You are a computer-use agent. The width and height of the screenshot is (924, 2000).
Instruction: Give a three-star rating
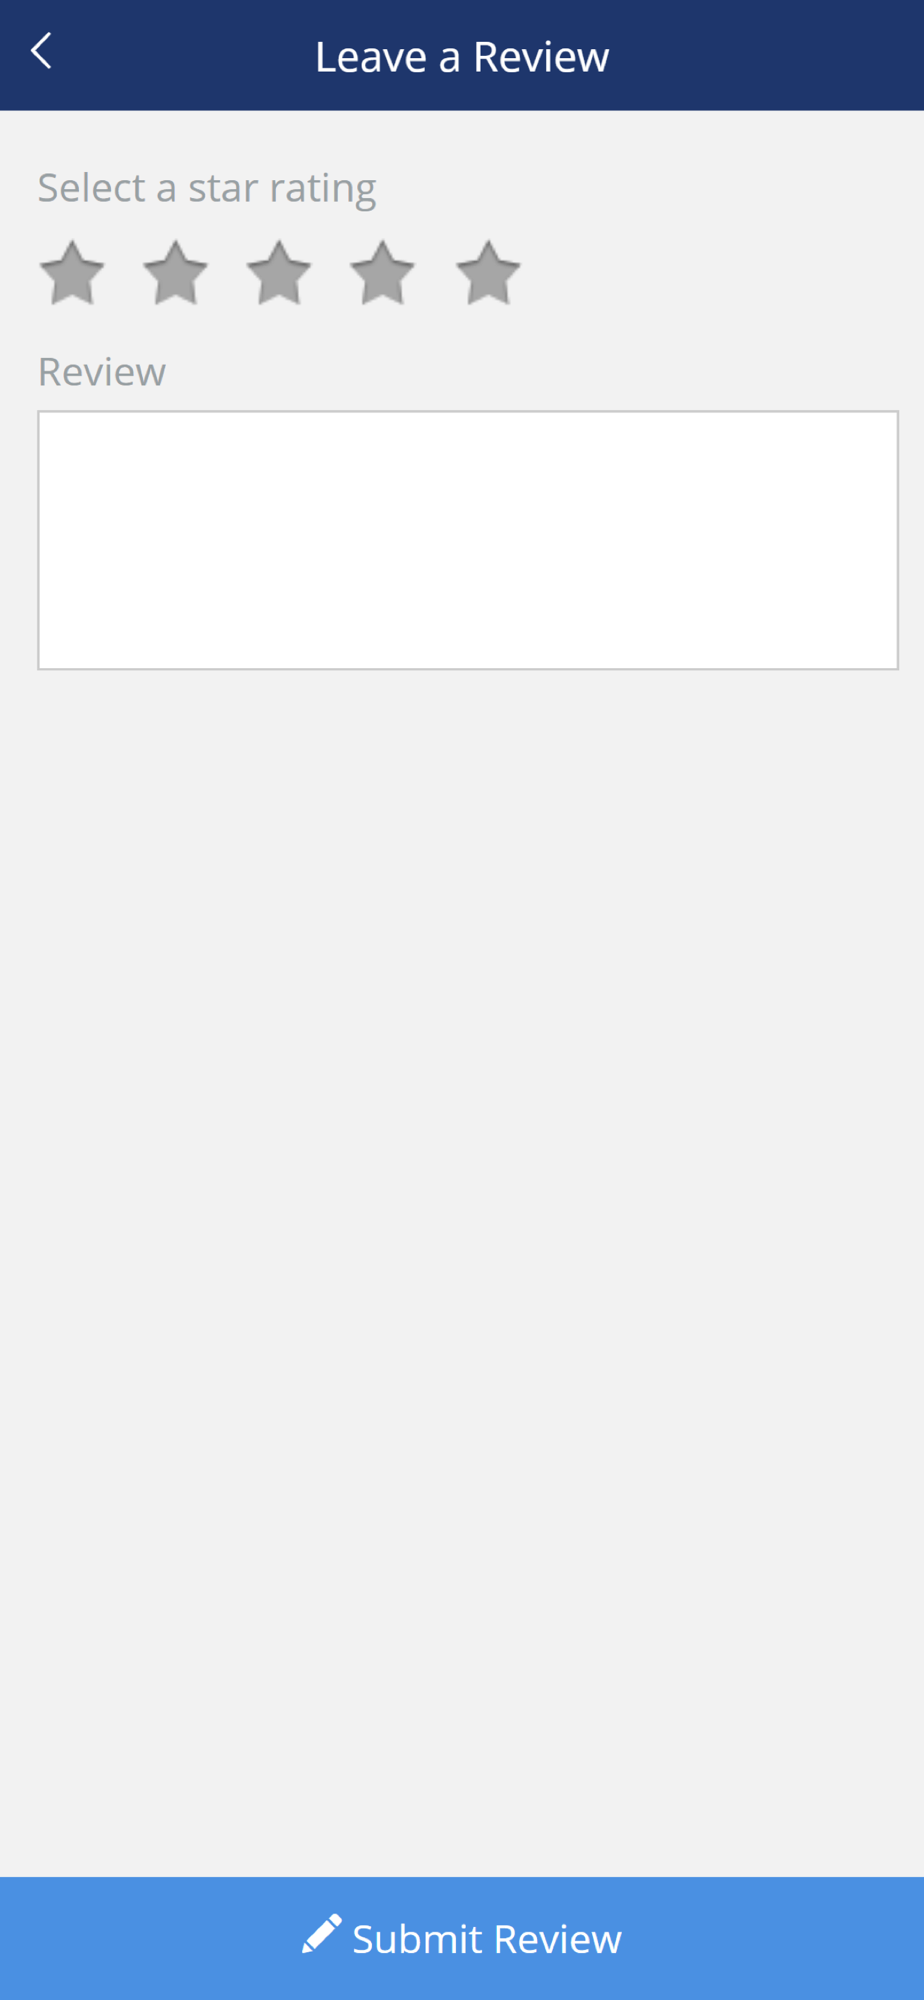click(279, 272)
